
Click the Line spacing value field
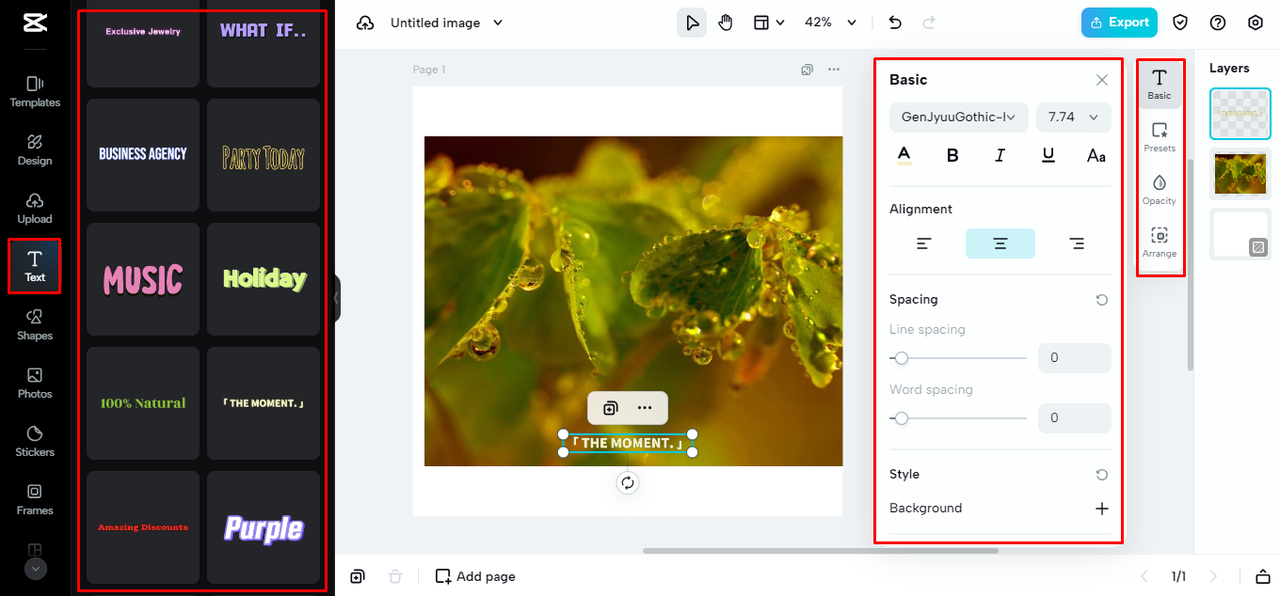click(x=1074, y=358)
